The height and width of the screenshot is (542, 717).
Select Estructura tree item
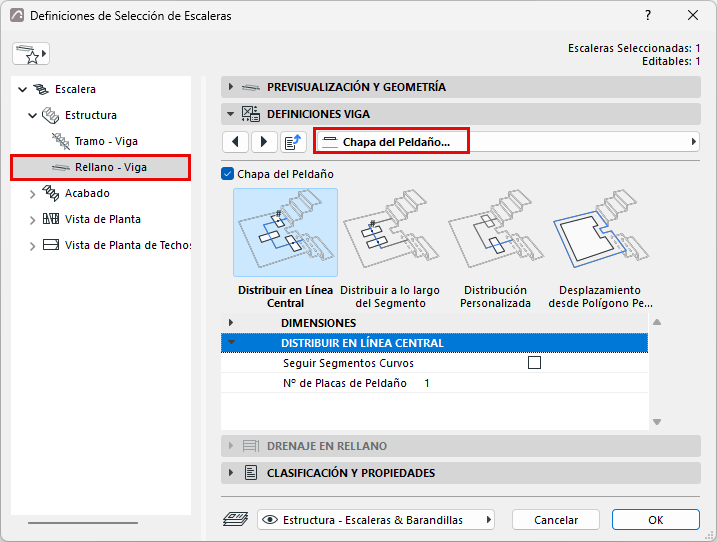point(91,115)
